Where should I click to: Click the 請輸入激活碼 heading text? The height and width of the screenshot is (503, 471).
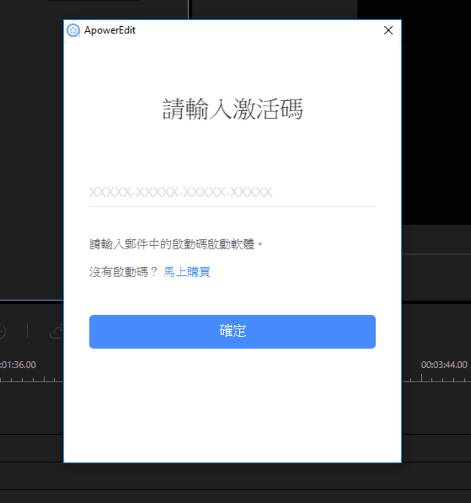[x=232, y=109]
